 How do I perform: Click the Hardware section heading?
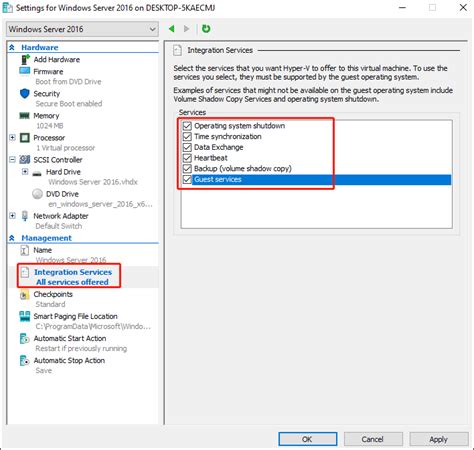[40, 48]
